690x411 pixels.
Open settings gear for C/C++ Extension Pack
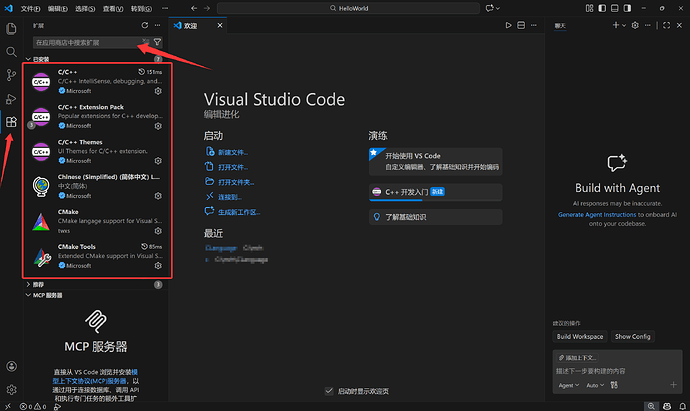pyautogui.click(x=158, y=126)
